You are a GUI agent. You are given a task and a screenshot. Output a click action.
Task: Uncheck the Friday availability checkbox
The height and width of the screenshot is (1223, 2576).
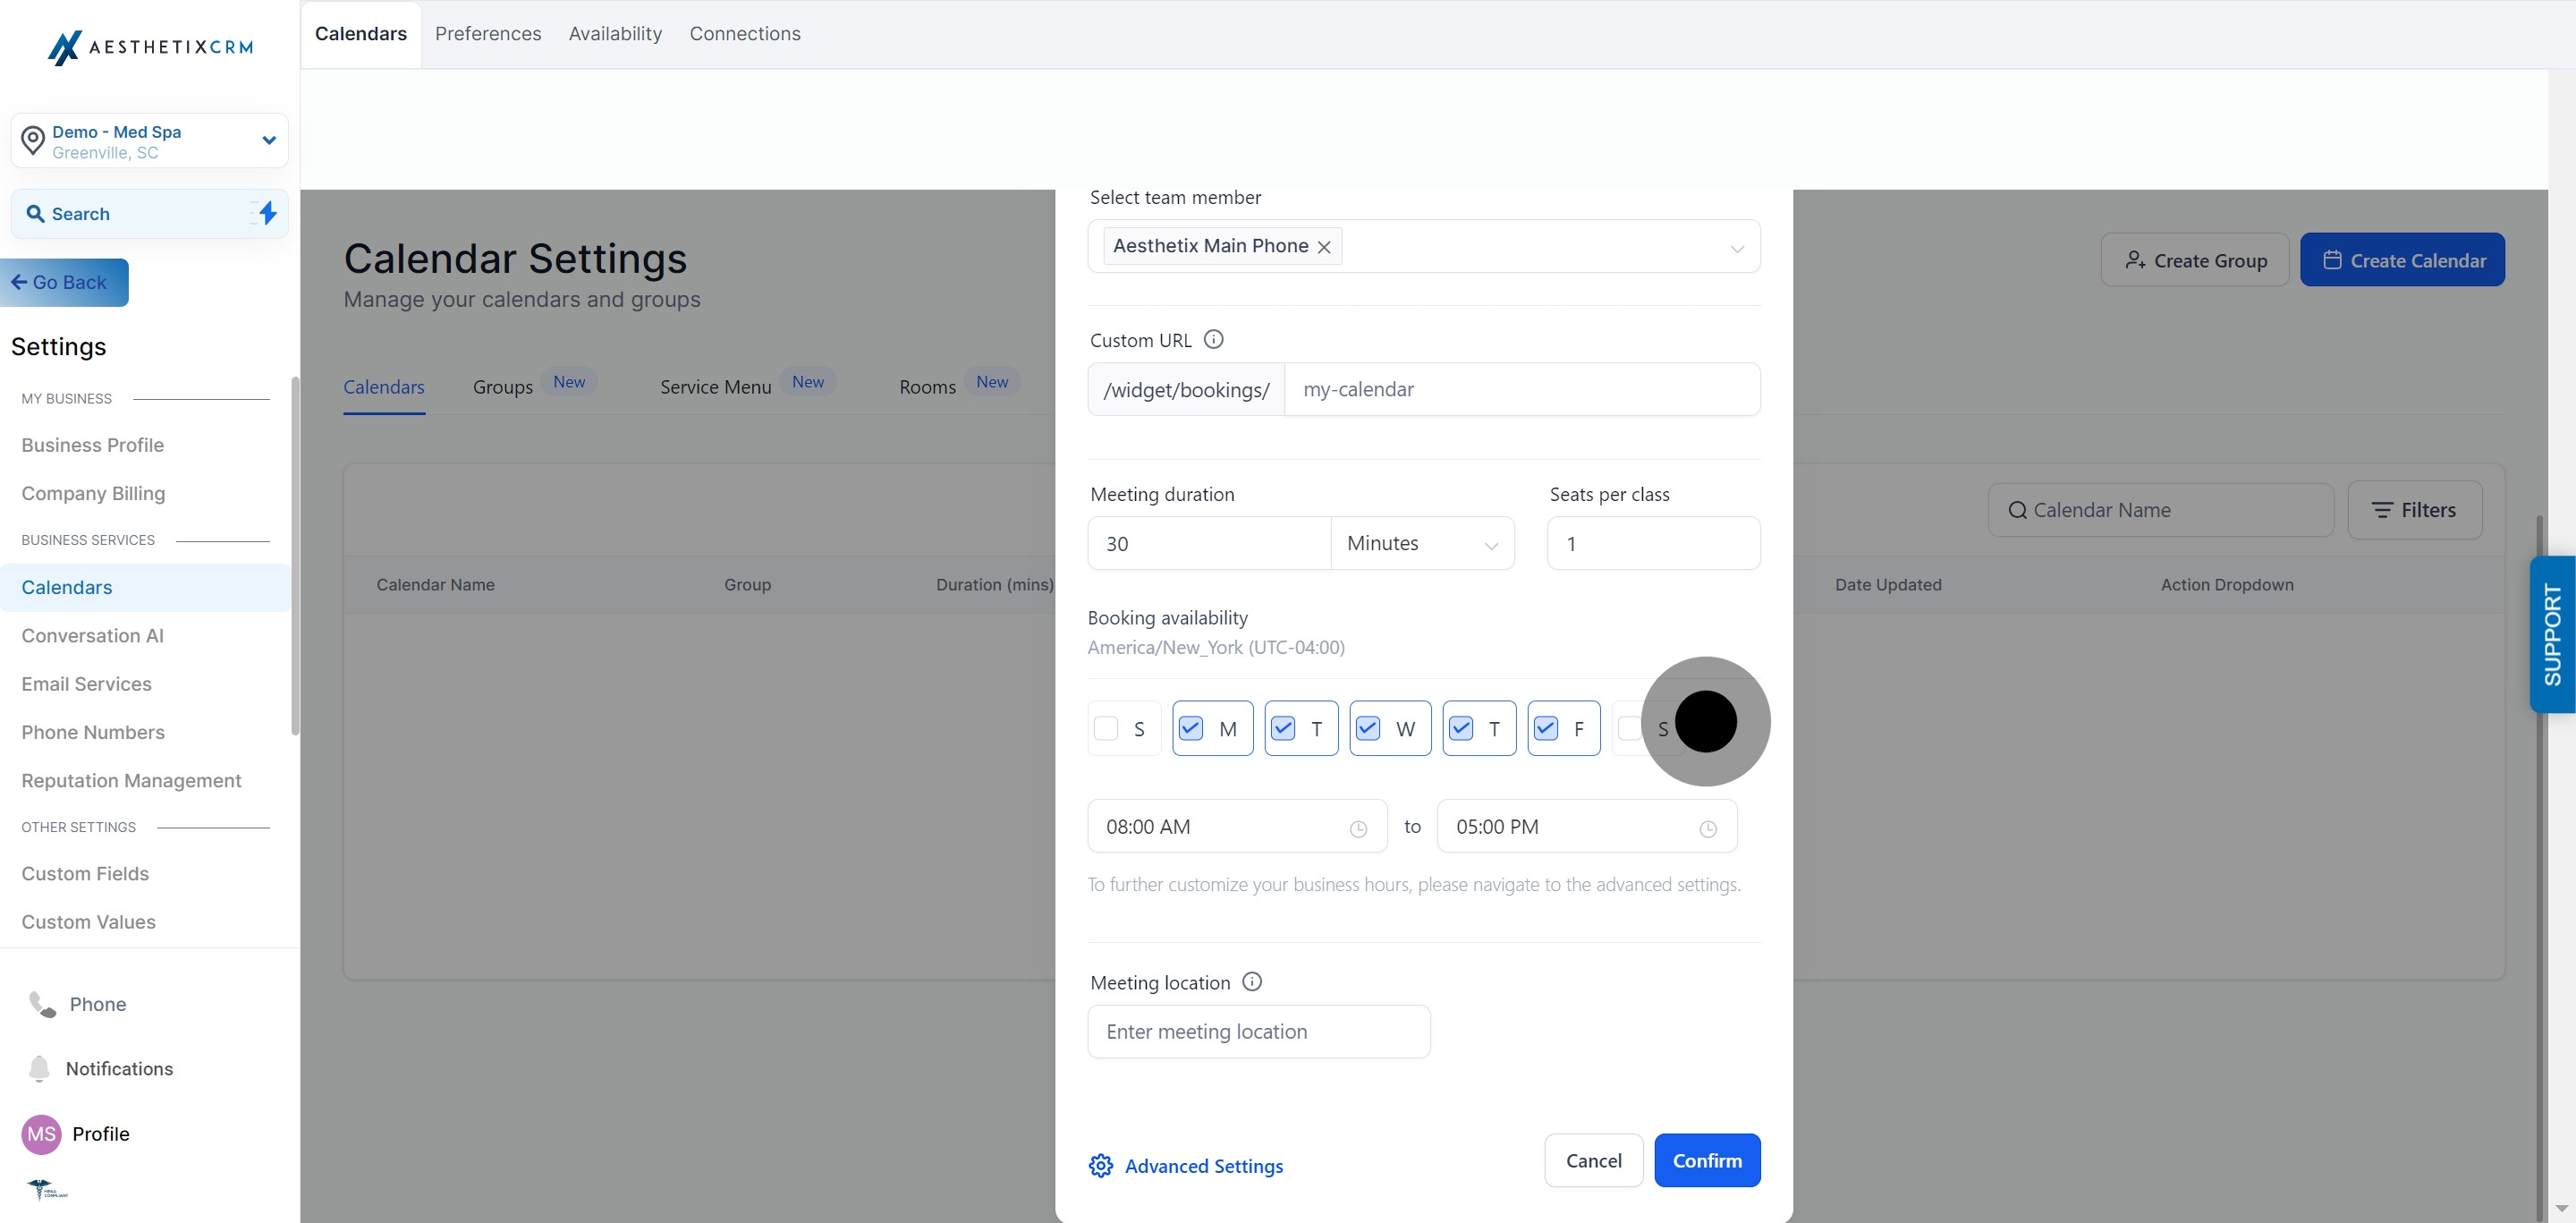pos(1546,728)
